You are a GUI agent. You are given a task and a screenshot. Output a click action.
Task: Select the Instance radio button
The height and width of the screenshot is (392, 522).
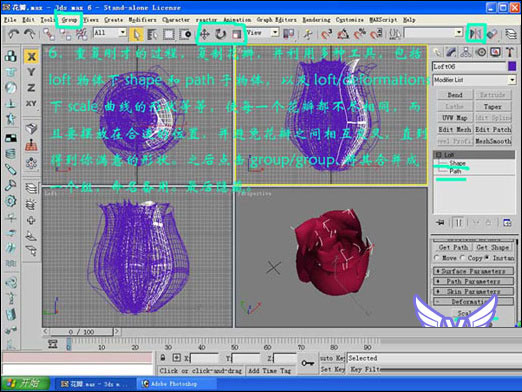487,258
